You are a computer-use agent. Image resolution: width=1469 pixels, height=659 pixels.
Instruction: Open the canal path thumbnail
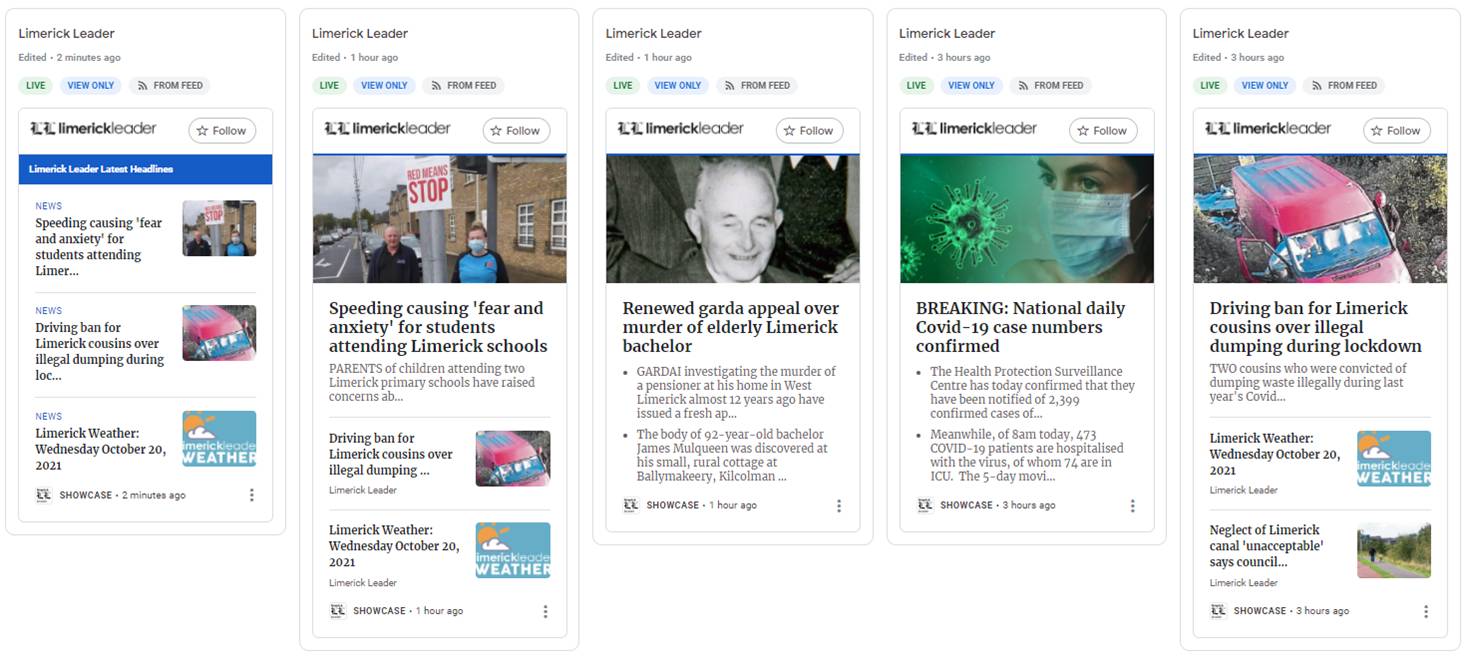click(1394, 550)
